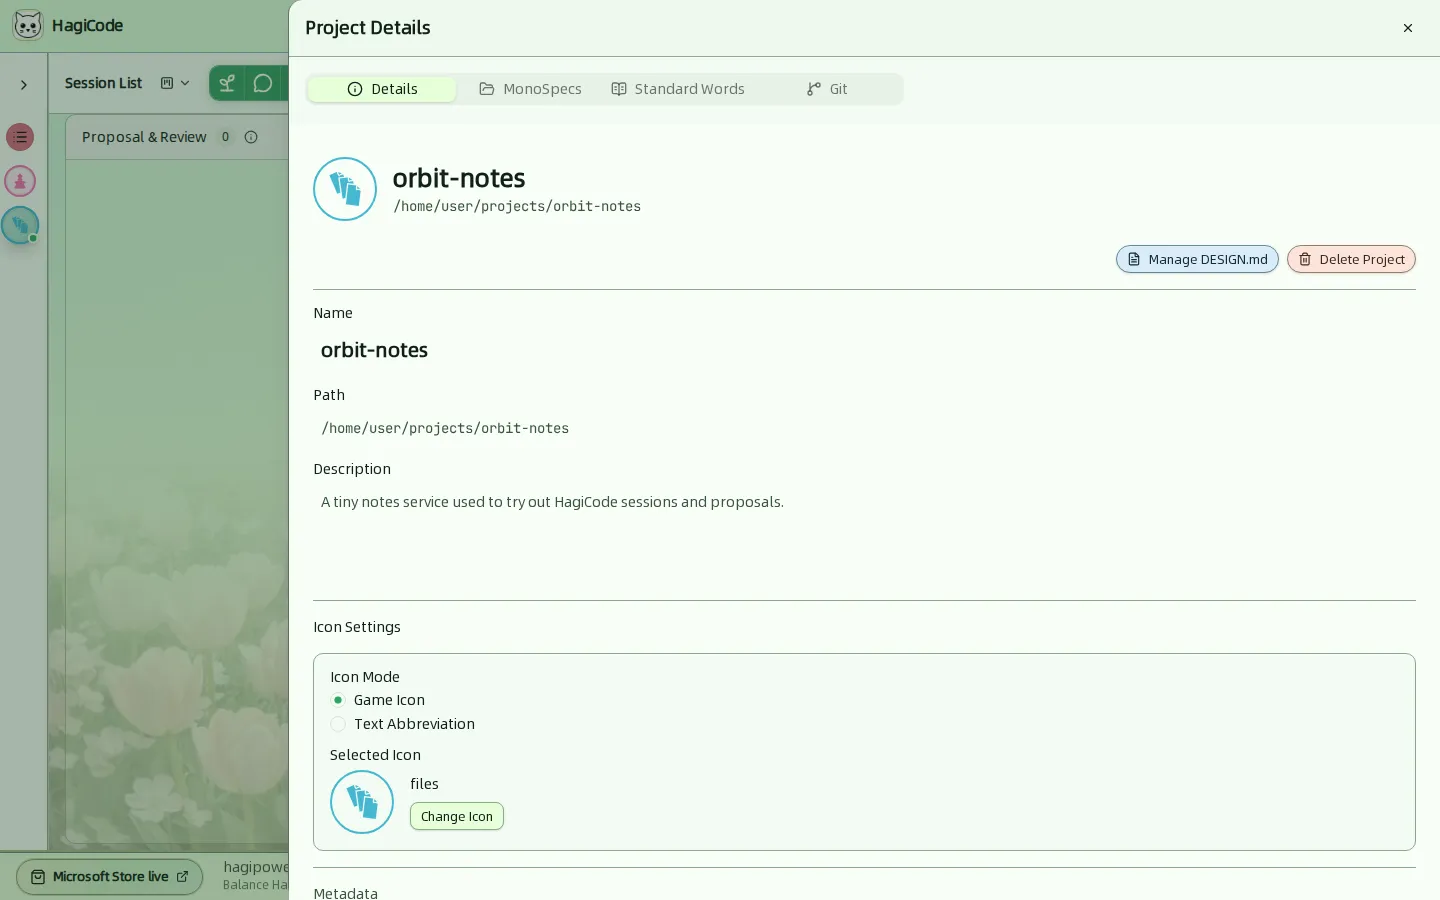Select the pink chess-piece project icon
Screen dimensions: 1440x900
point(20,181)
